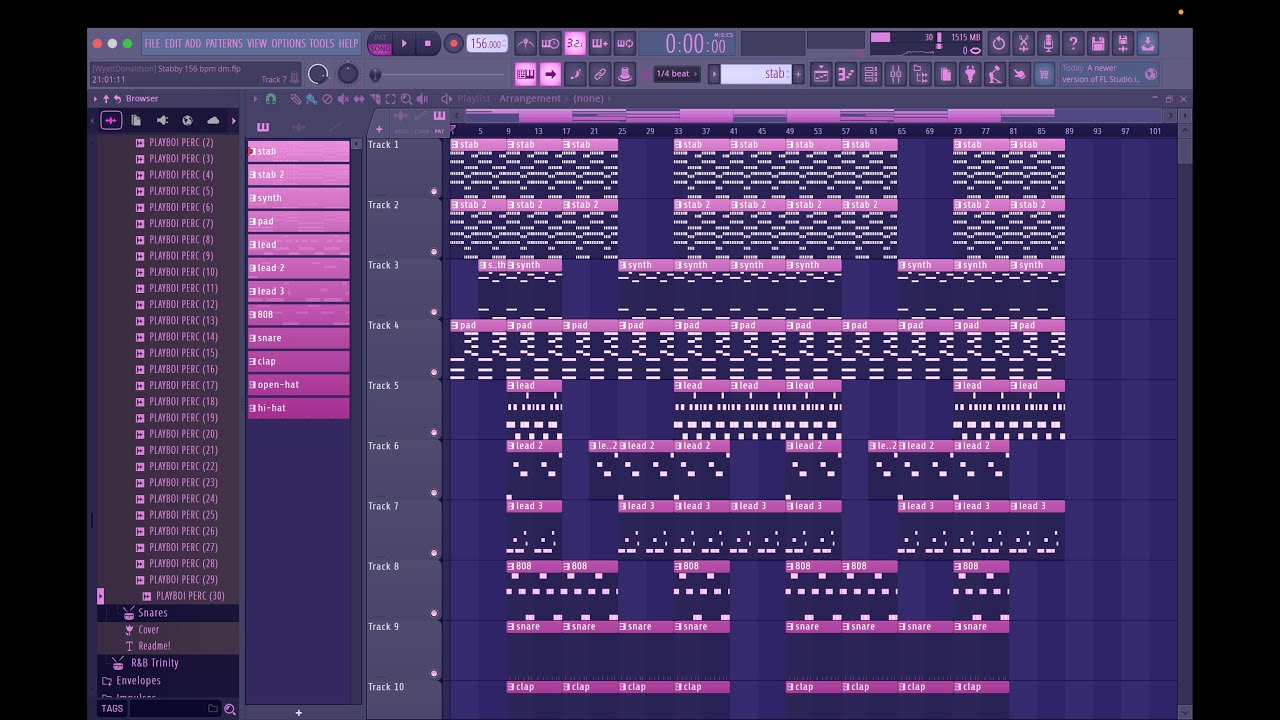Viewport: 1280px width, 720px height.
Task: Switch the Pat/Song mode toggle
Action: [x=380, y=44]
